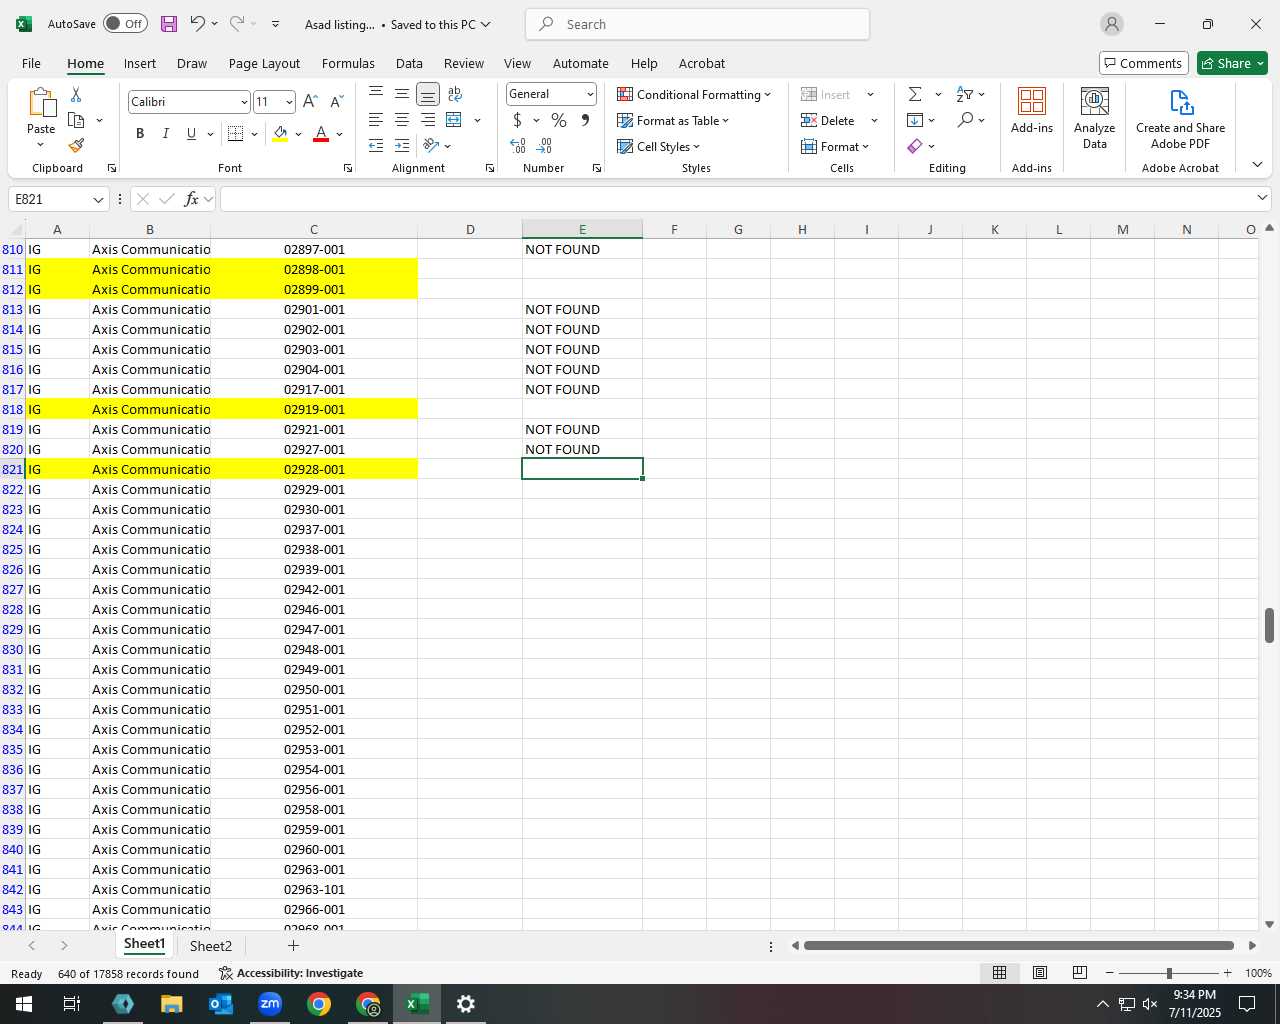Toggle Center horizontal alignment
The height and width of the screenshot is (1024, 1280).
click(x=402, y=120)
